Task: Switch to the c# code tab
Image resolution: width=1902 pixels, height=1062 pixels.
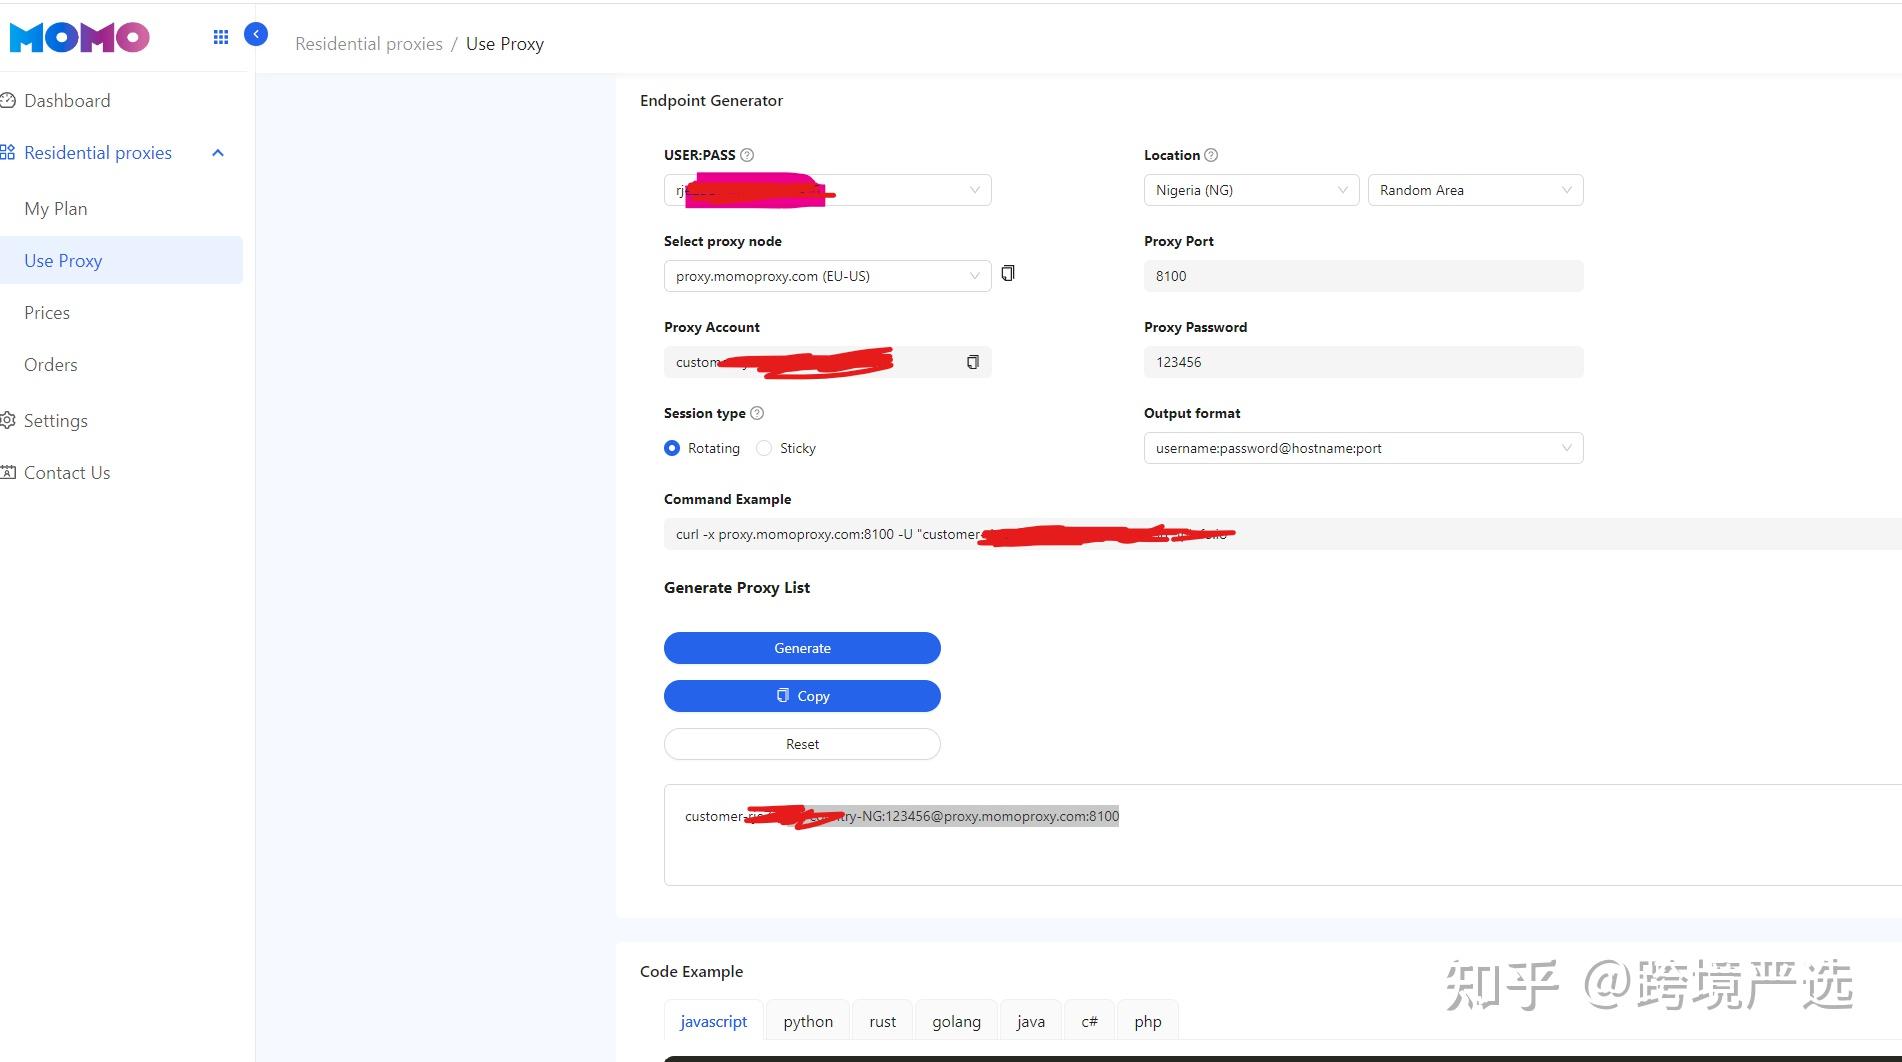Action: click(x=1090, y=1021)
